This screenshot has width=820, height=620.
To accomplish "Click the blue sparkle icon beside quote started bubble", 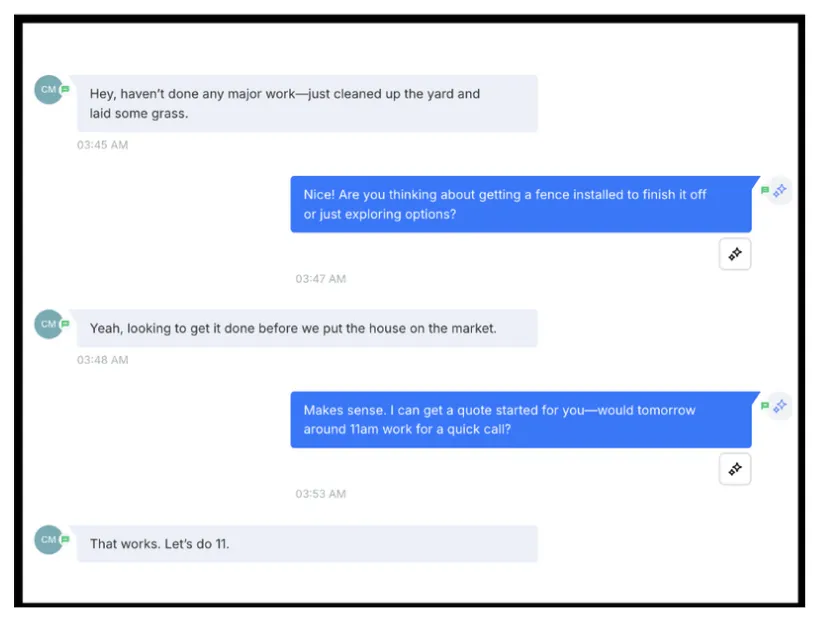I will [x=780, y=406].
